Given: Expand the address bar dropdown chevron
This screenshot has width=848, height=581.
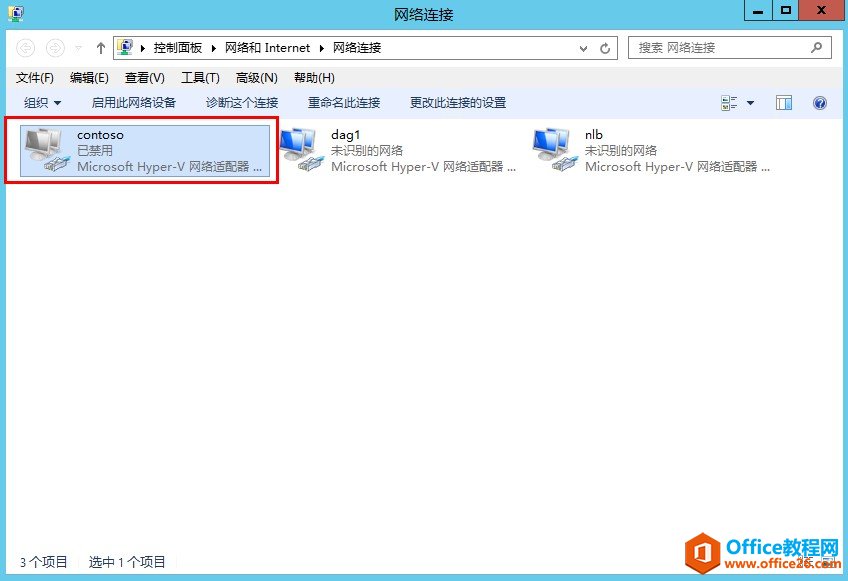Looking at the screenshot, I should [x=584, y=47].
